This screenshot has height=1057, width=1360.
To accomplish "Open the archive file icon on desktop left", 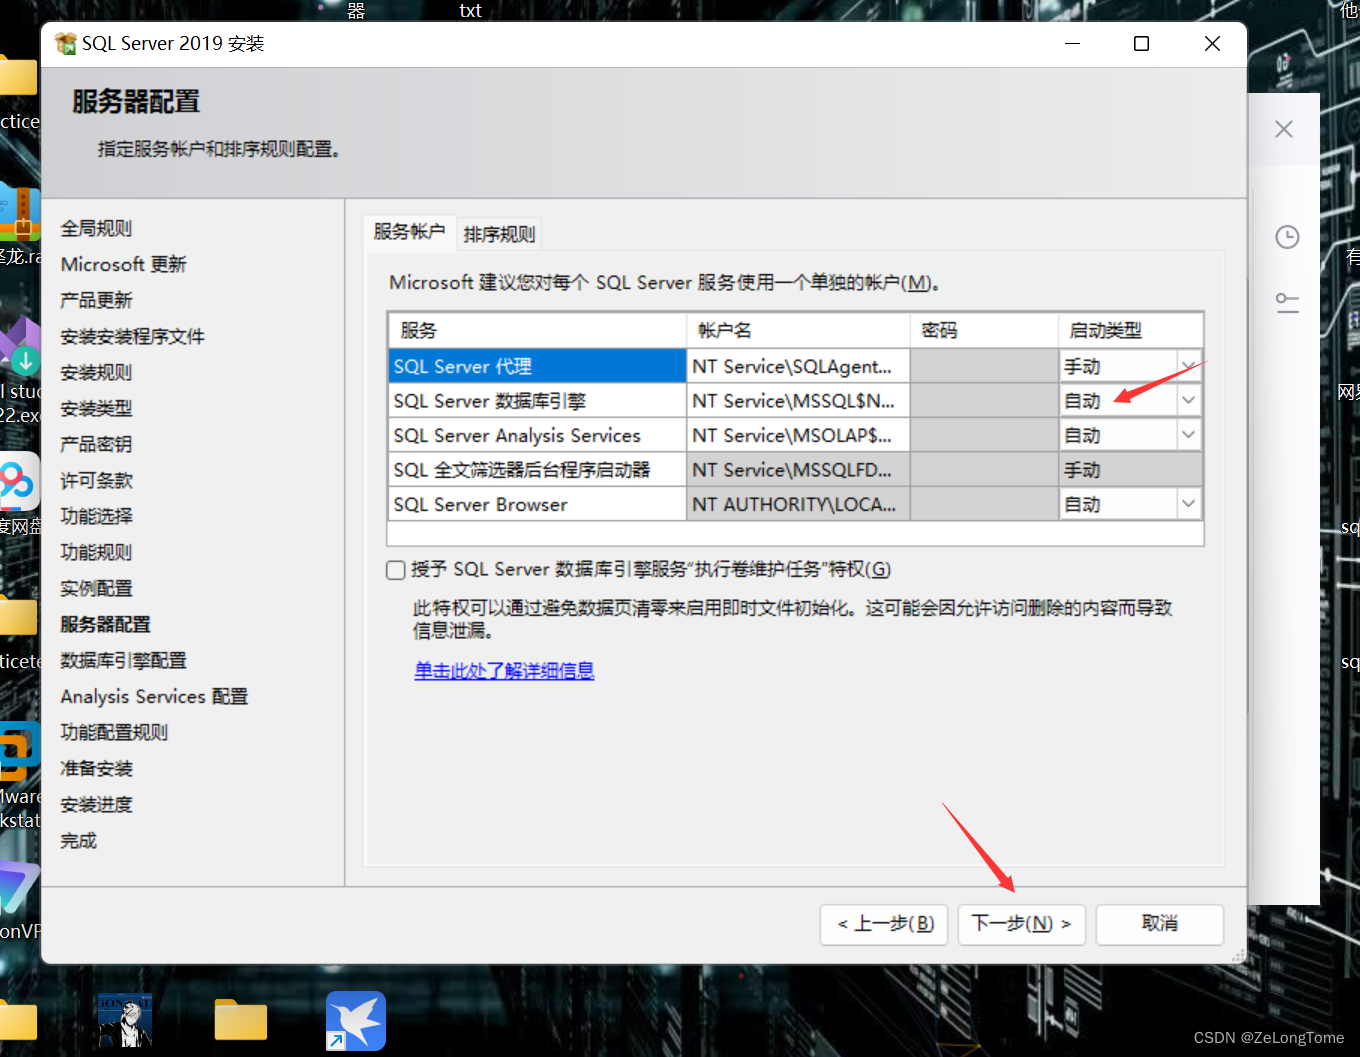I will (20, 212).
